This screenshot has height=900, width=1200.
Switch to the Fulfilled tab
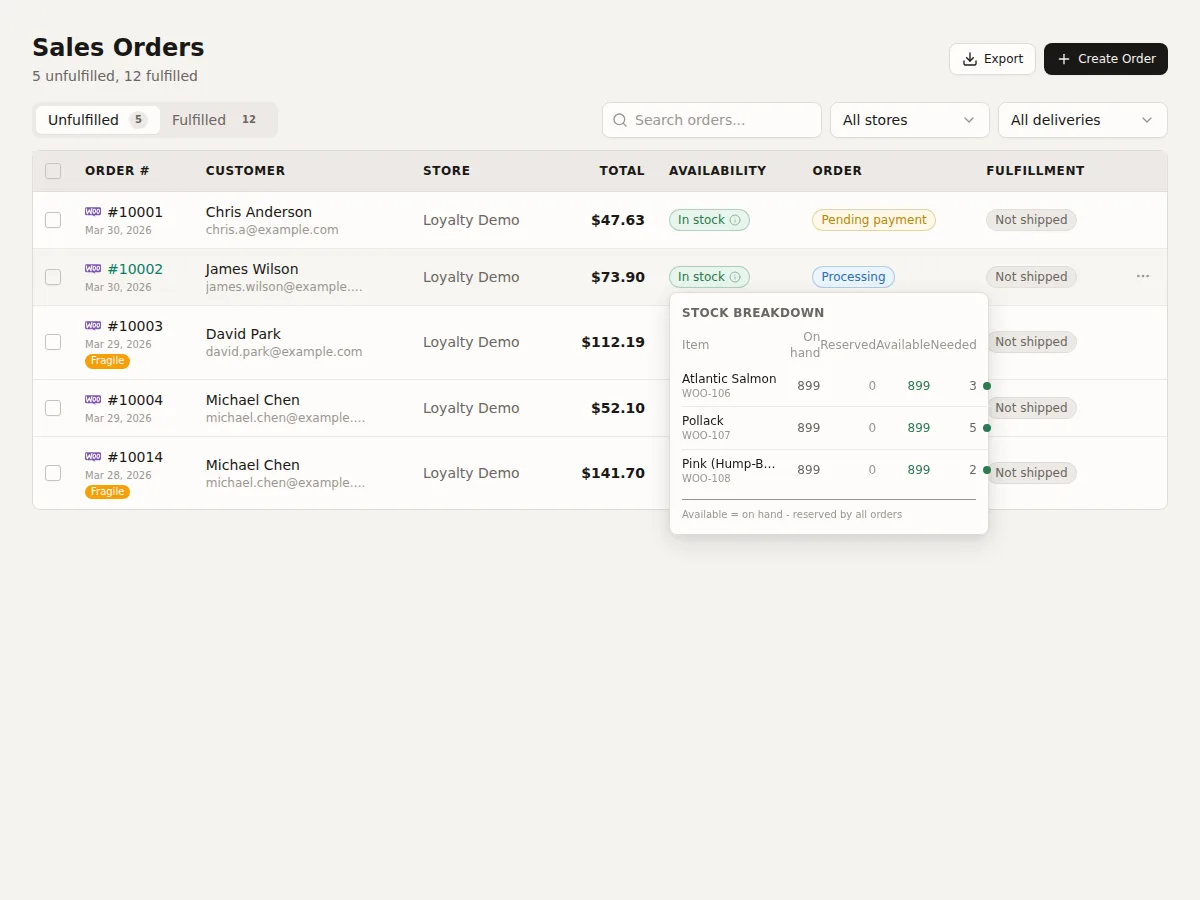point(216,120)
